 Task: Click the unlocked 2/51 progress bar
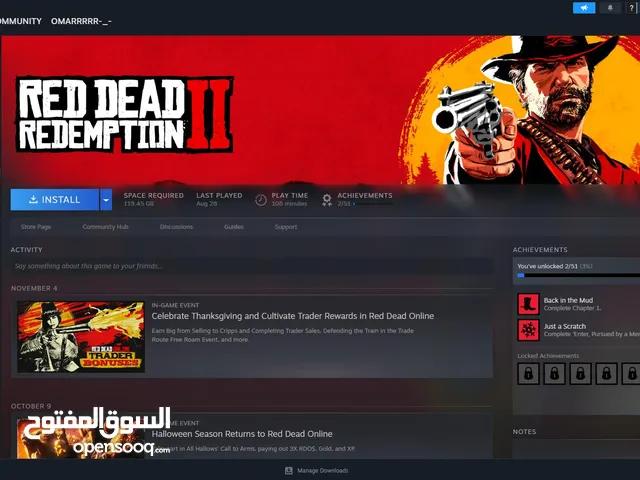click(x=578, y=275)
